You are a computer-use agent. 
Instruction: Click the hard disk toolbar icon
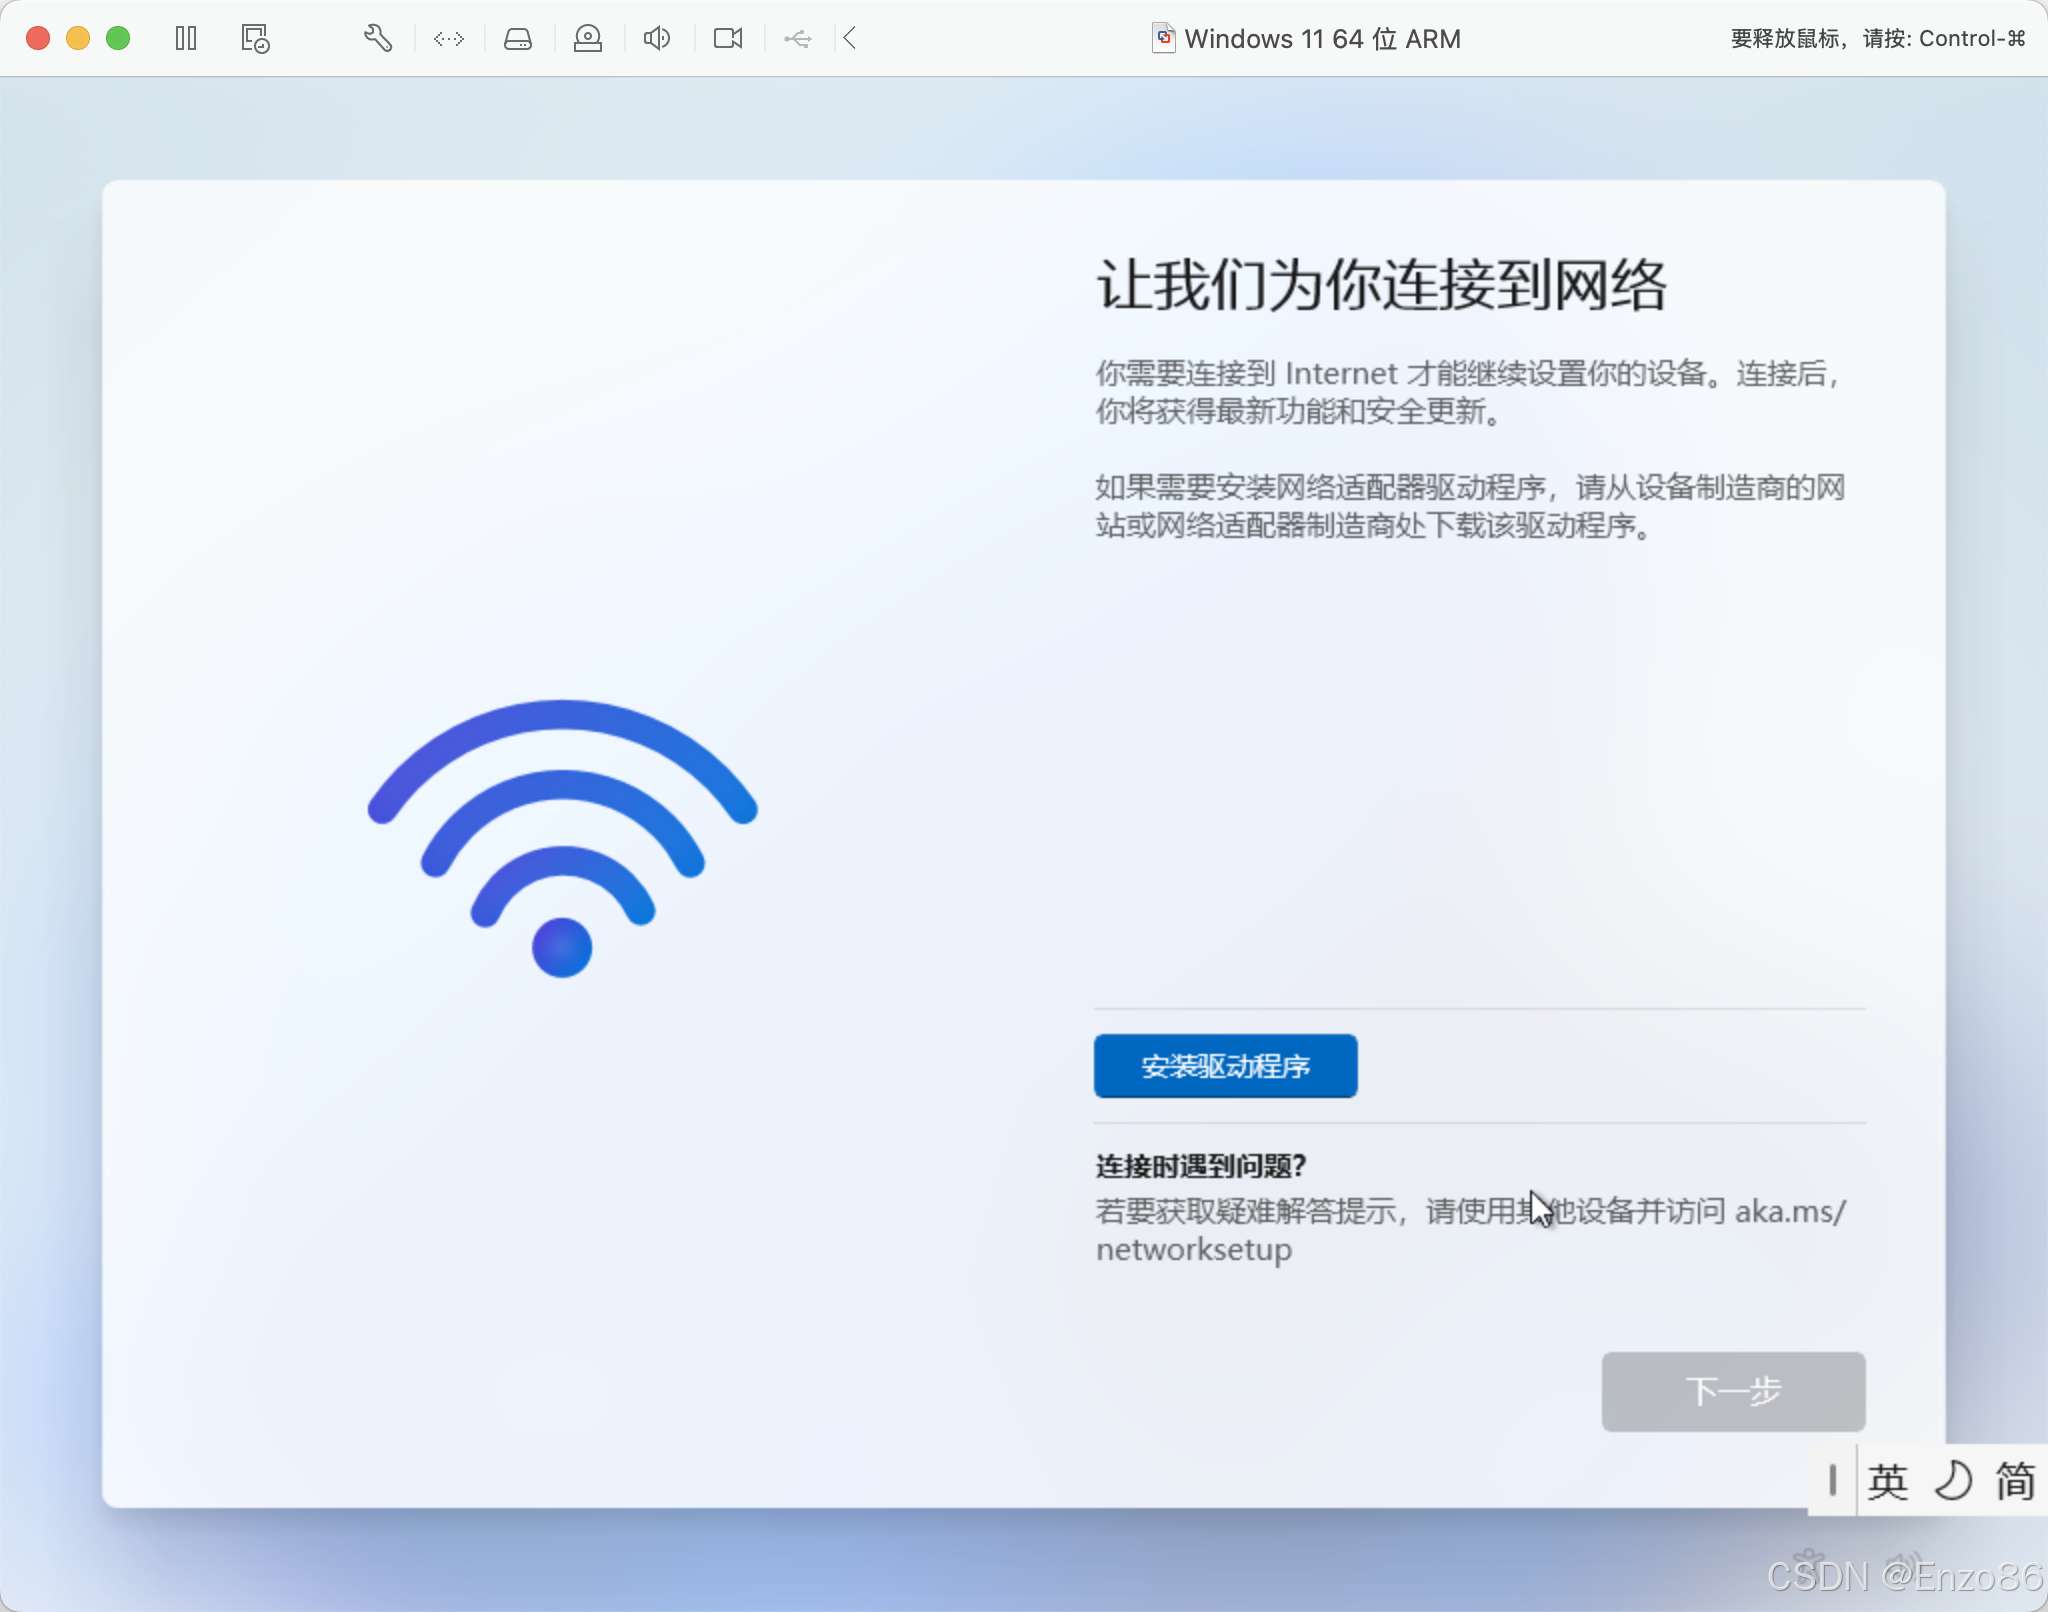(518, 39)
